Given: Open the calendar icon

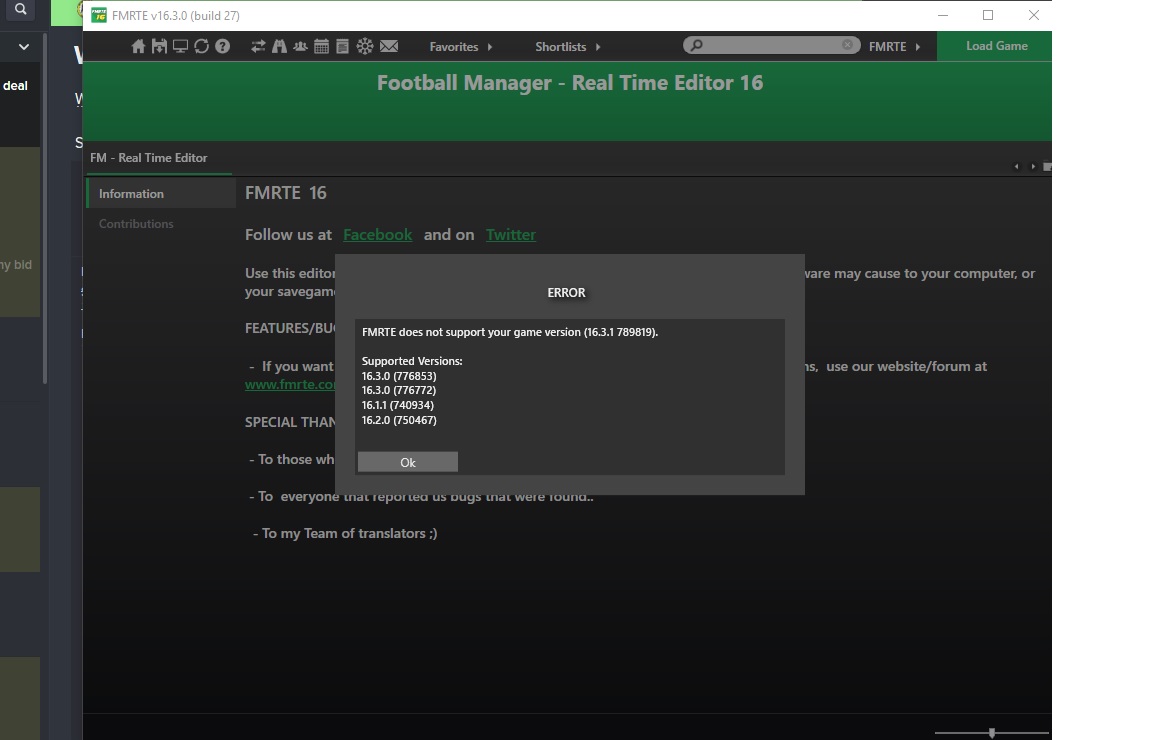Looking at the screenshot, I should tap(321, 46).
